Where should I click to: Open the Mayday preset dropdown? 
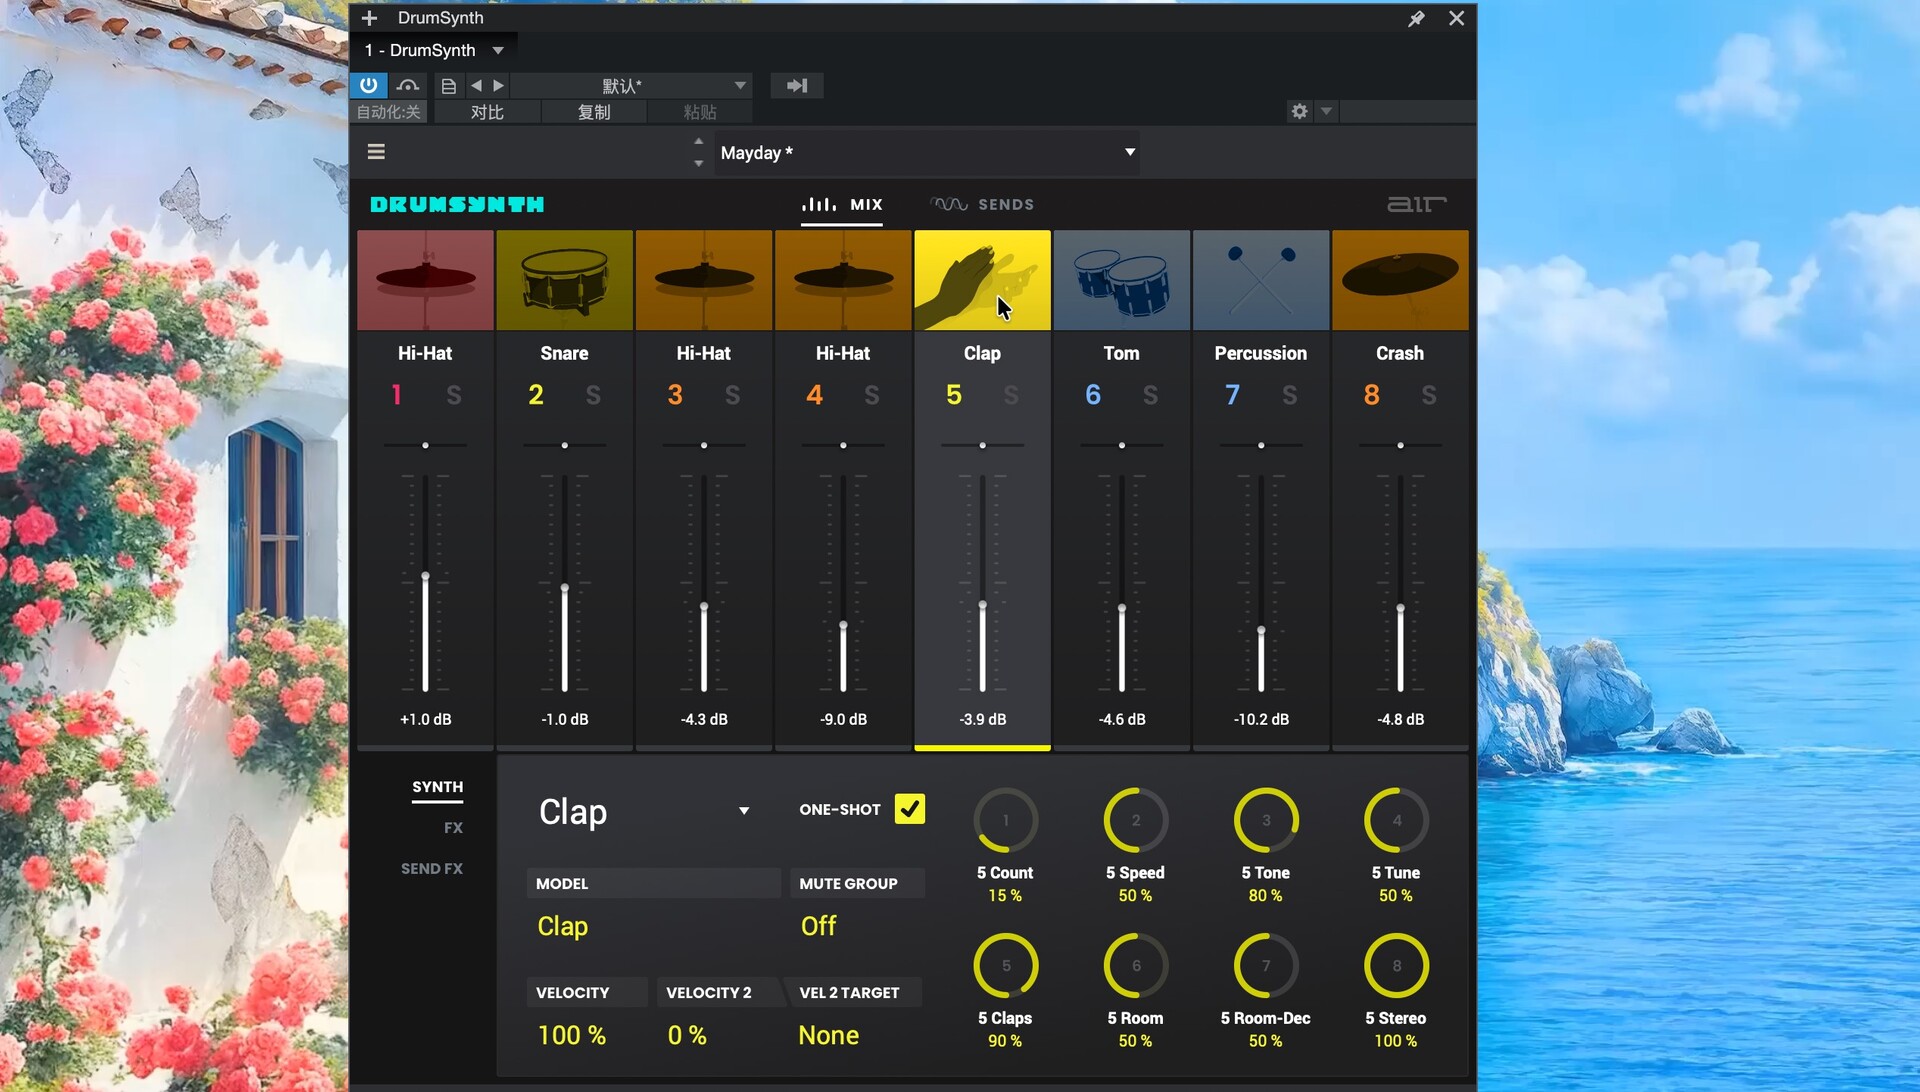tap(1129, 152)
